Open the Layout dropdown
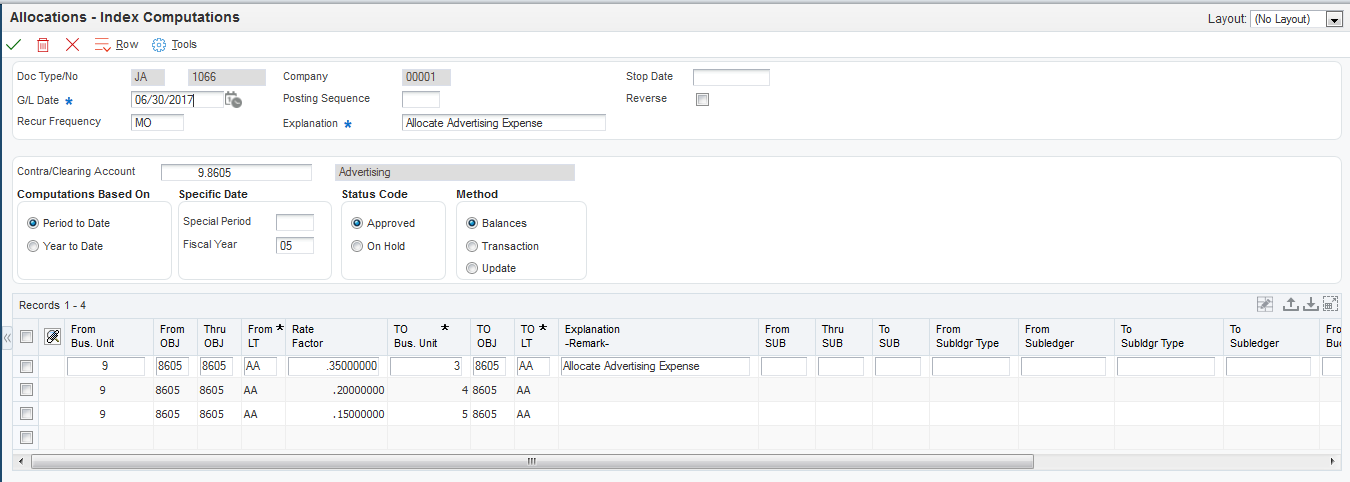Screen dimensions: 1350x482 click(x=1333, y=19)
